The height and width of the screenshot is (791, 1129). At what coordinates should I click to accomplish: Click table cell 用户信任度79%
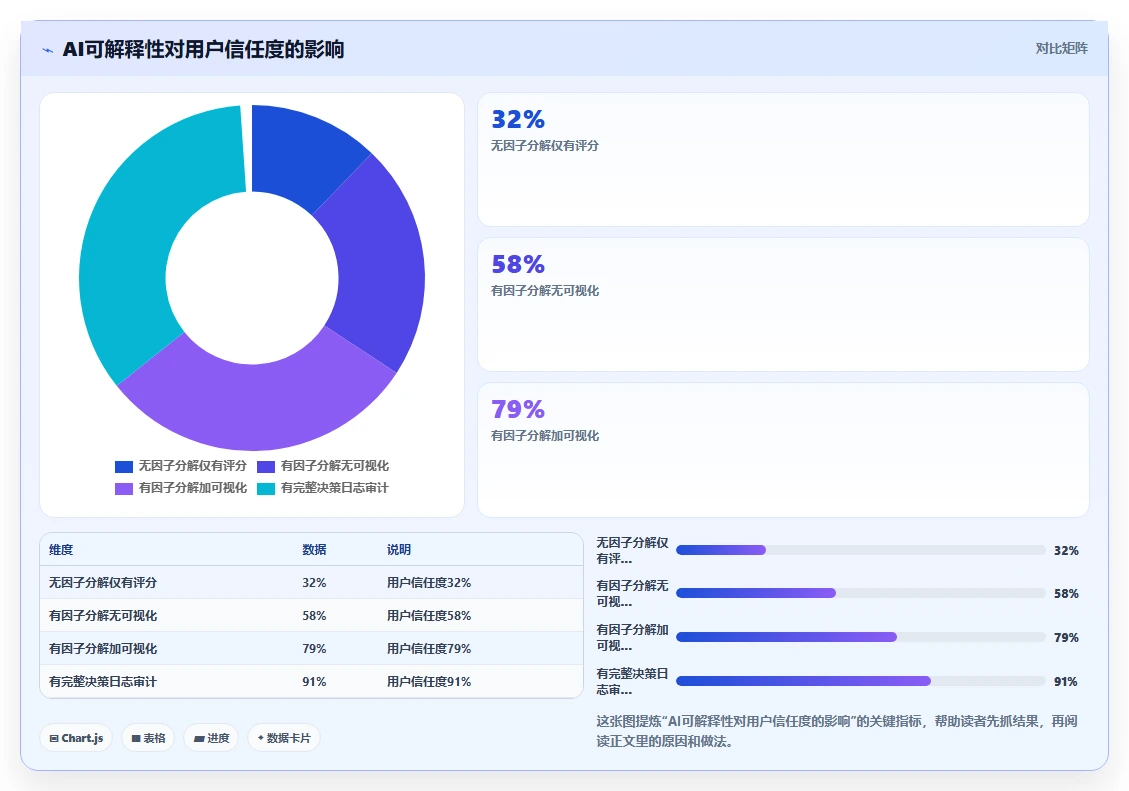click(x=429, y=648)
